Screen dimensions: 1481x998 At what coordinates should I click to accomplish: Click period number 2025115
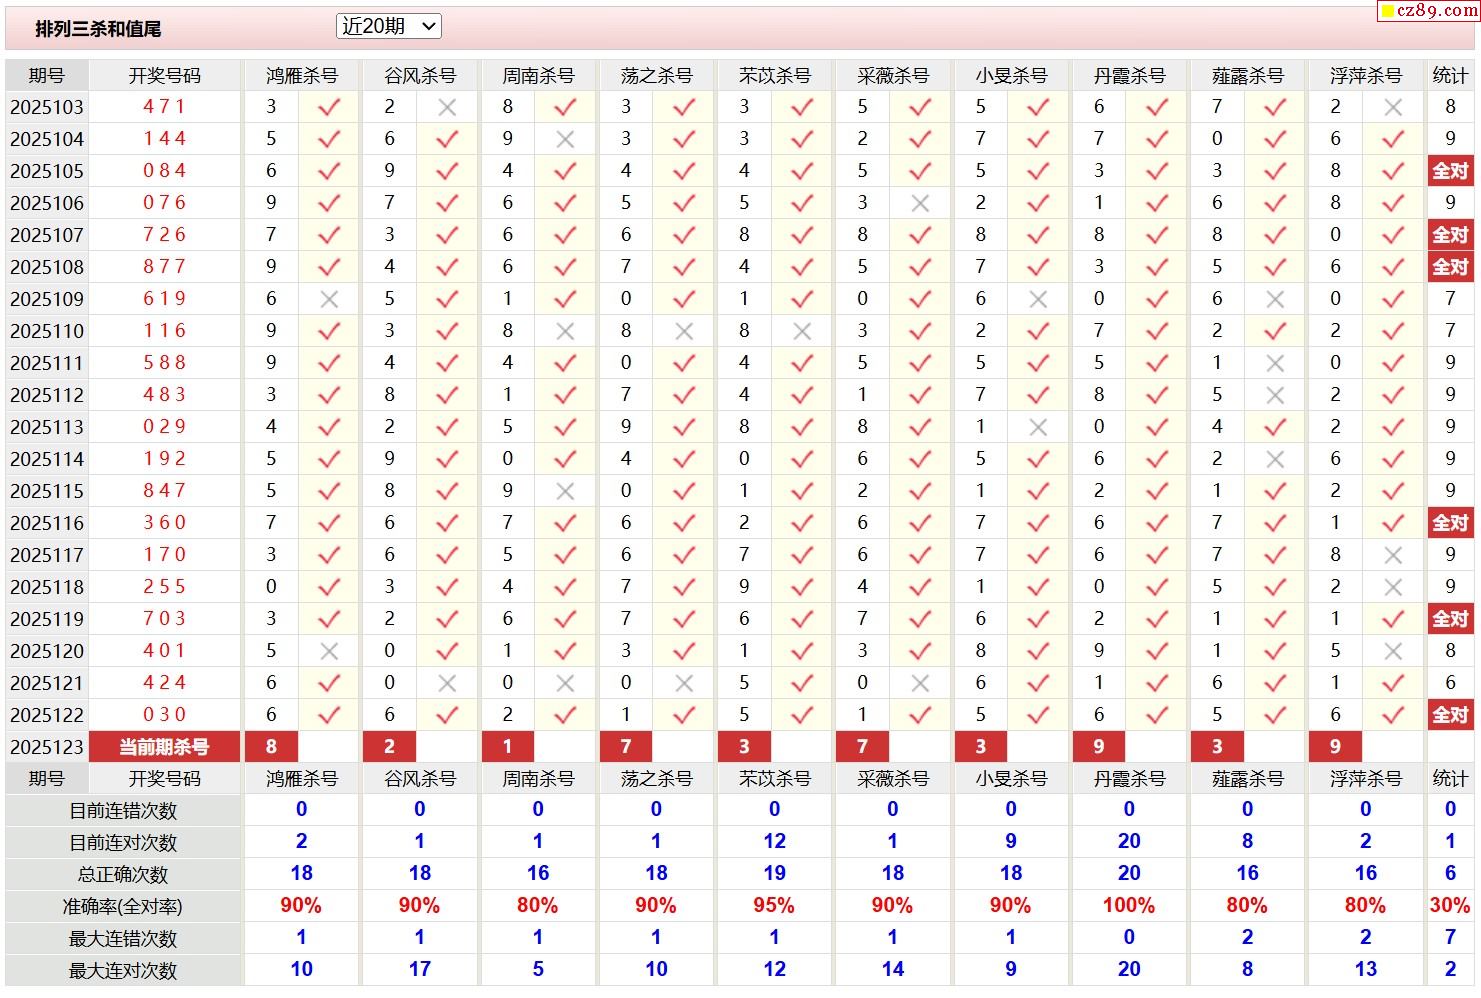click(x=47, y=491)
